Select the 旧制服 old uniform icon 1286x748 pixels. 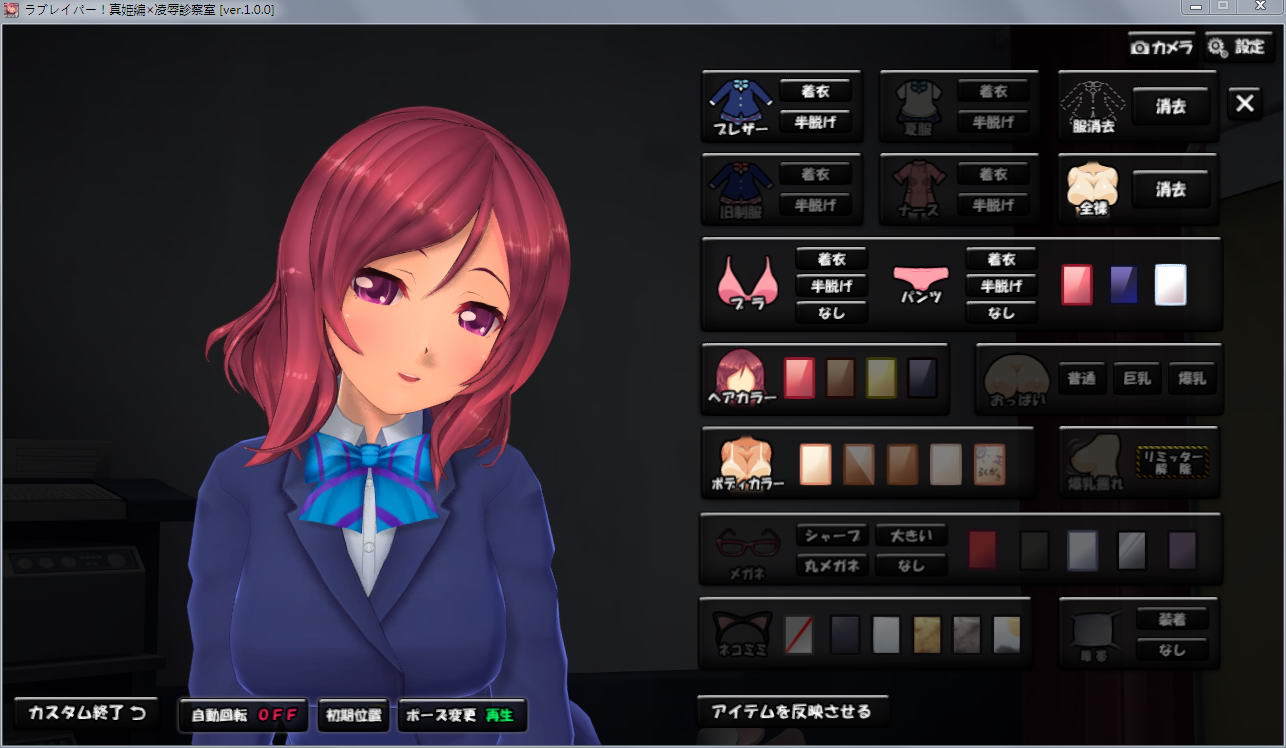pos(740,189)
